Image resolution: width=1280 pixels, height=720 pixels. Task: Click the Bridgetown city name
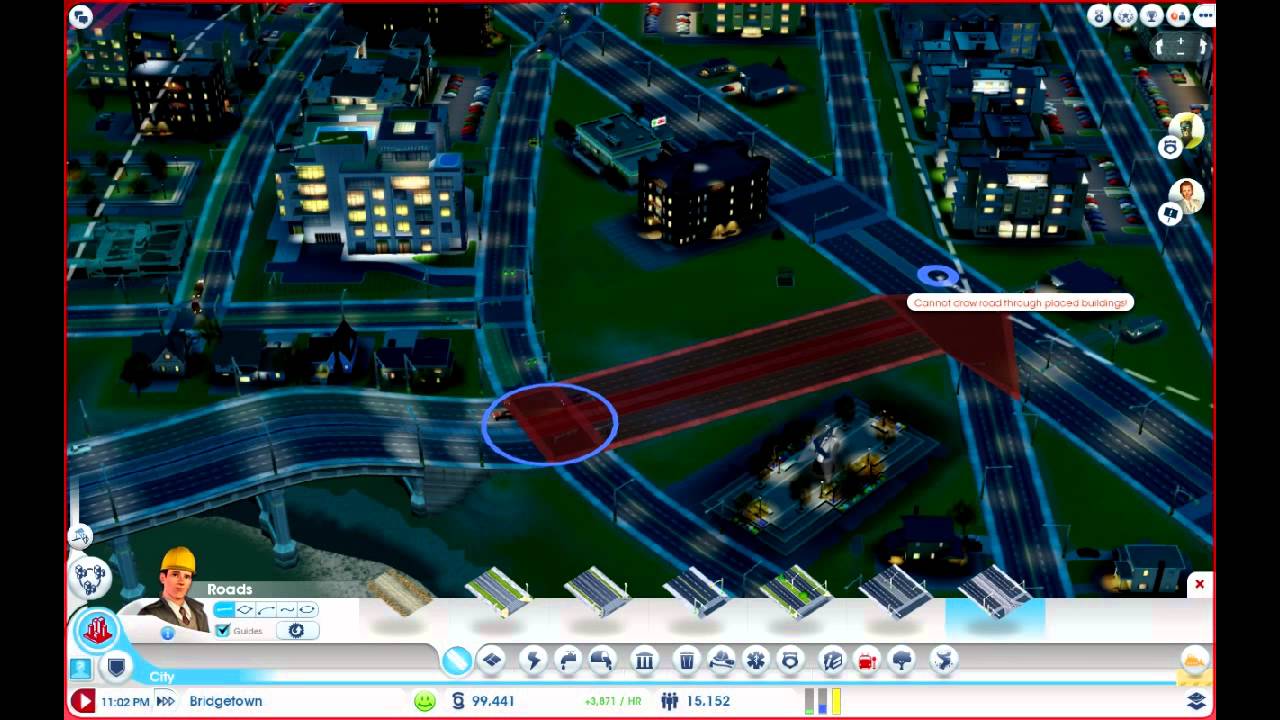click(x=226, y=701)
